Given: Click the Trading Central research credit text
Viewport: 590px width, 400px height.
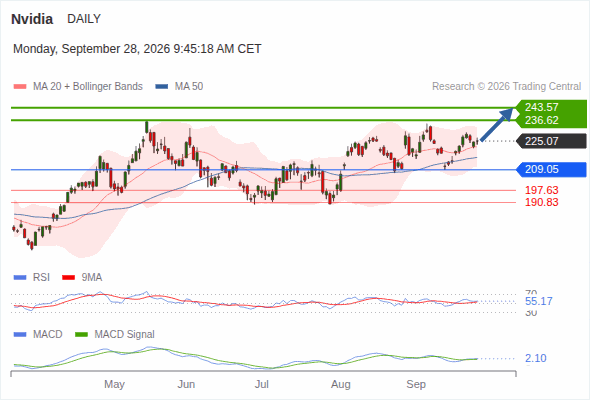Looking at the screenshot, I should pos(506,87).
